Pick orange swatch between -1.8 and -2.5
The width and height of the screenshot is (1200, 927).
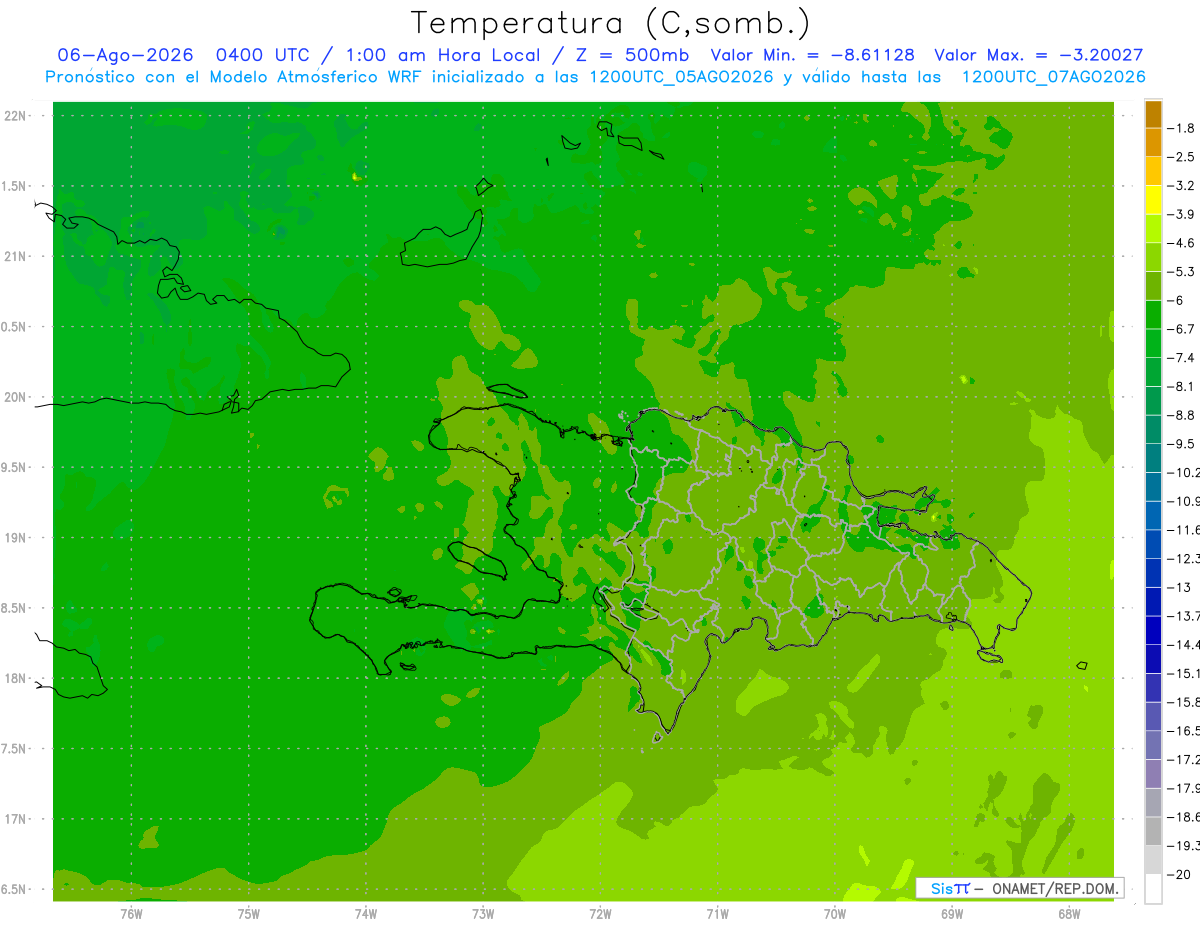tap(1153, 143)
